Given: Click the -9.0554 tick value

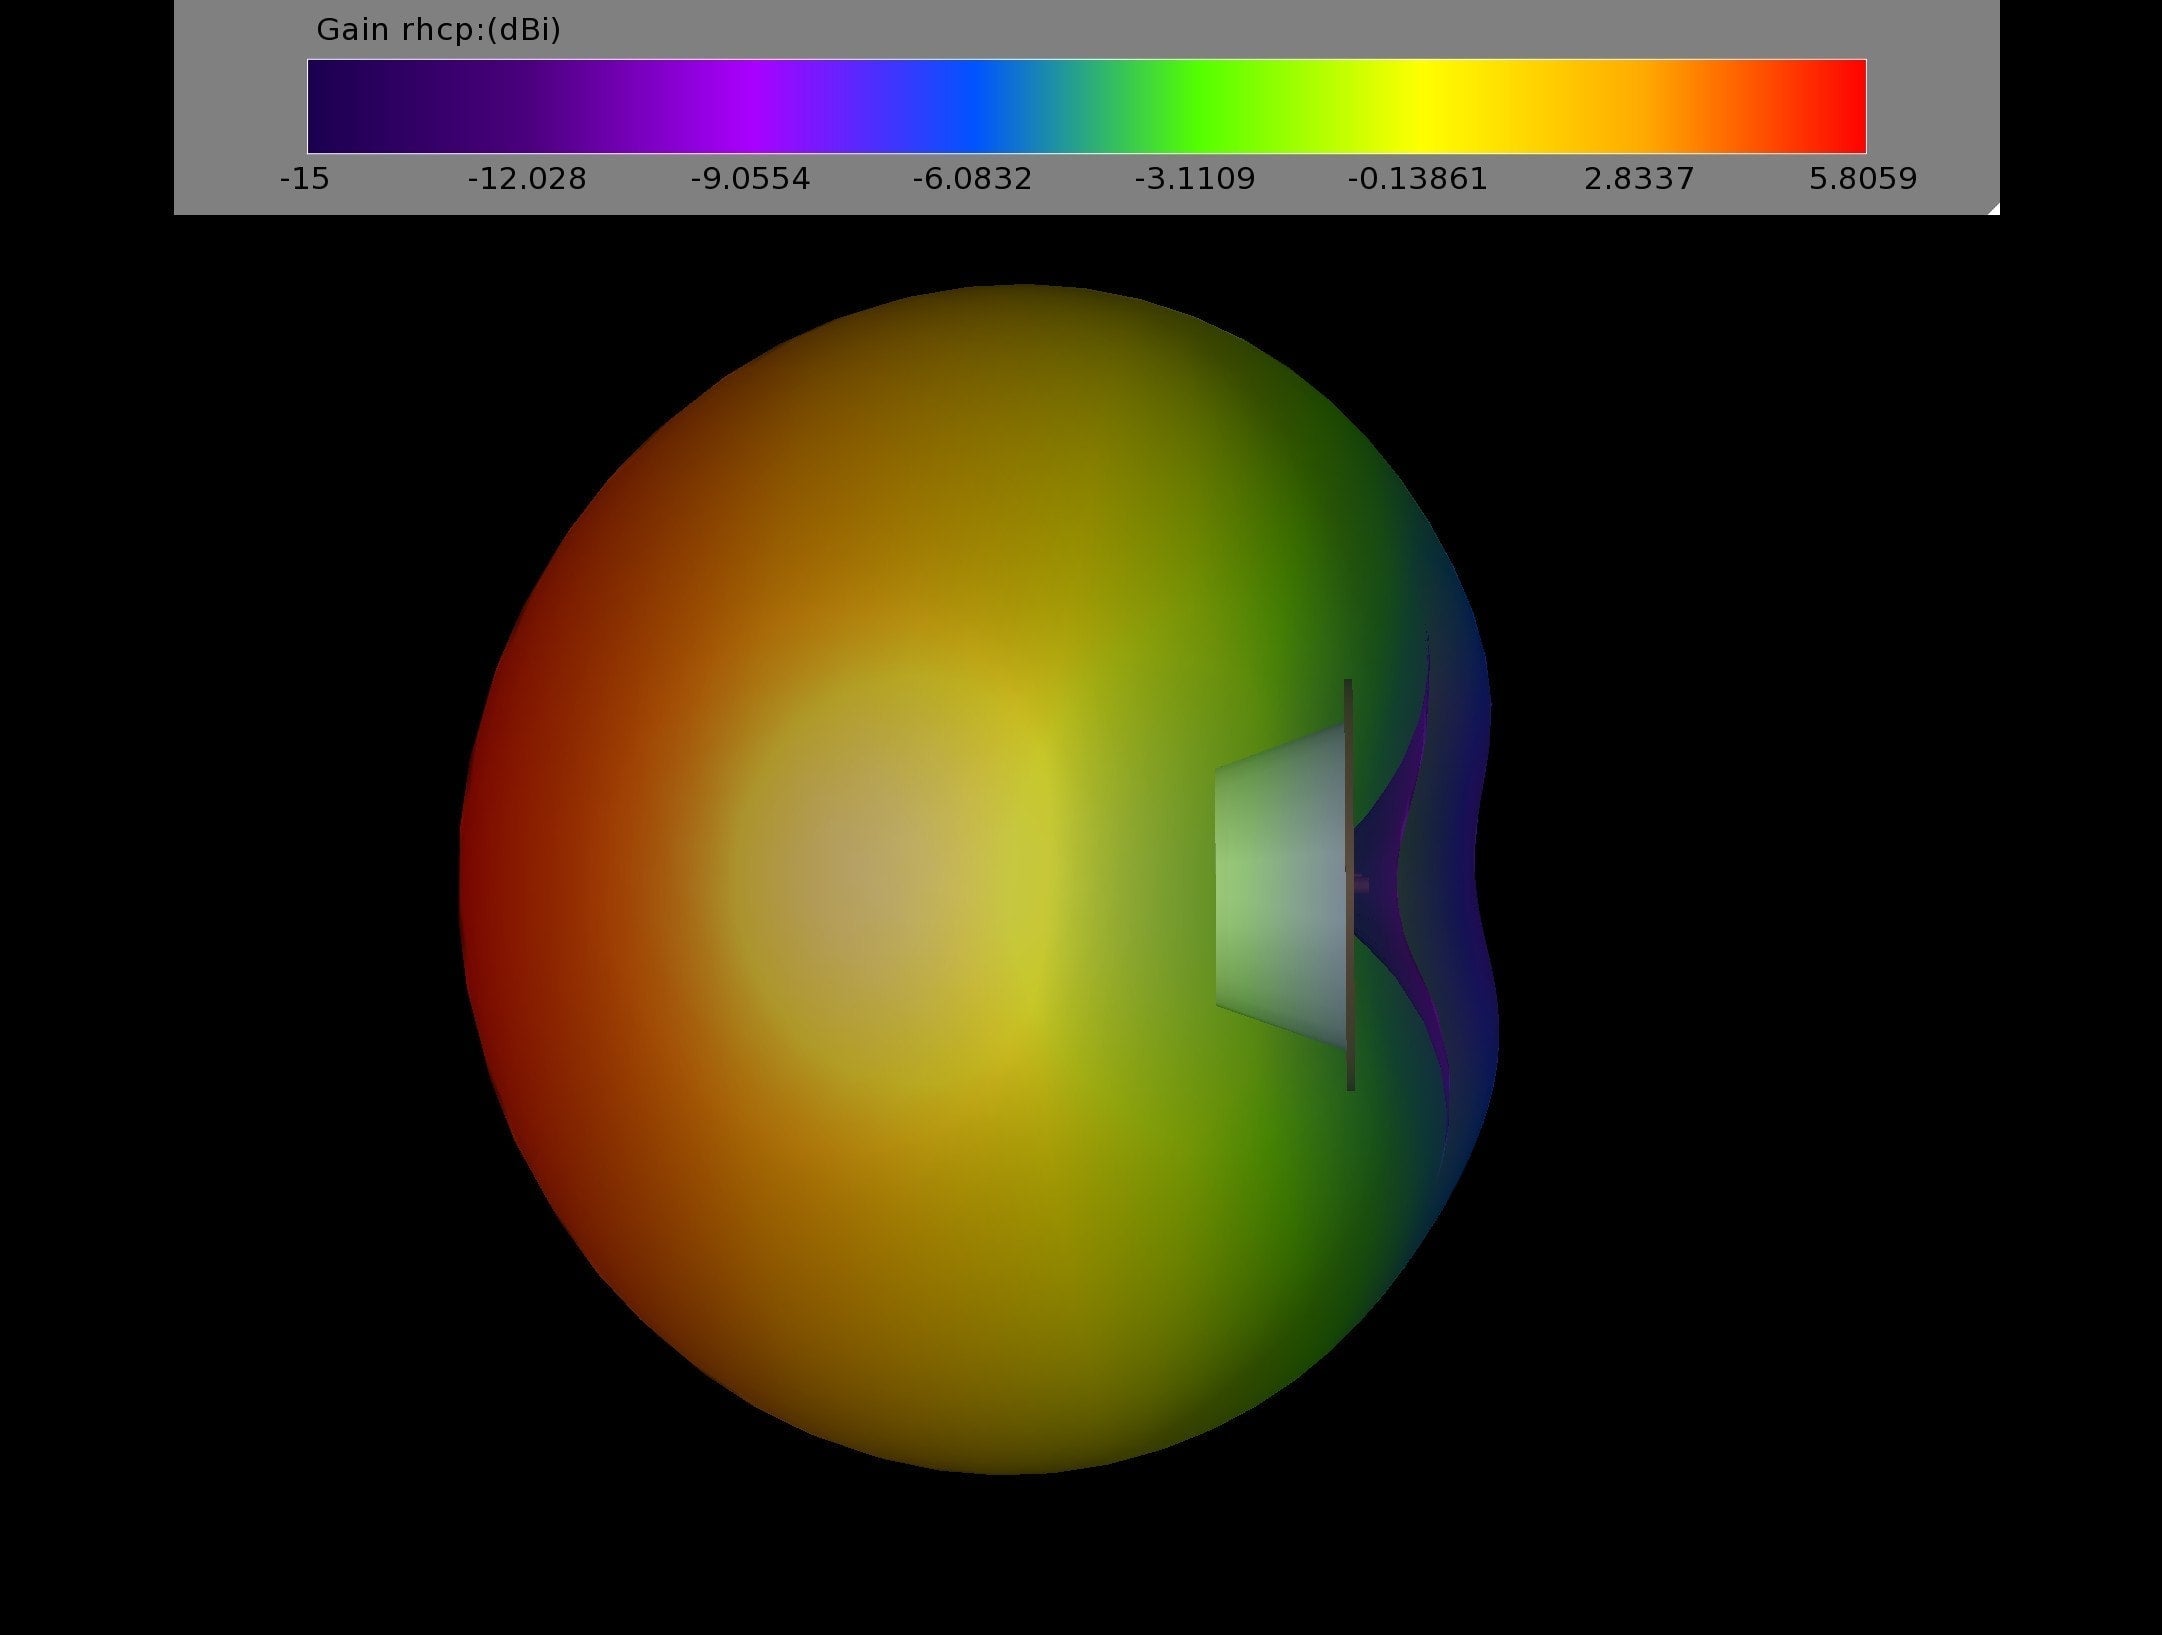Looking at the screenshot, I should (x=750, y=178).
